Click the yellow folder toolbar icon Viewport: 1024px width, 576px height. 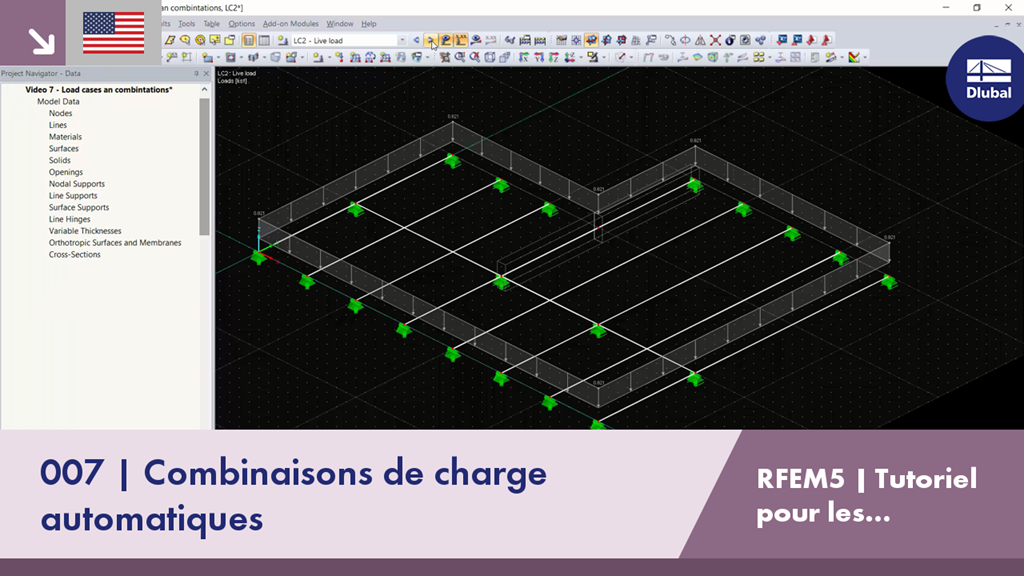230,40
